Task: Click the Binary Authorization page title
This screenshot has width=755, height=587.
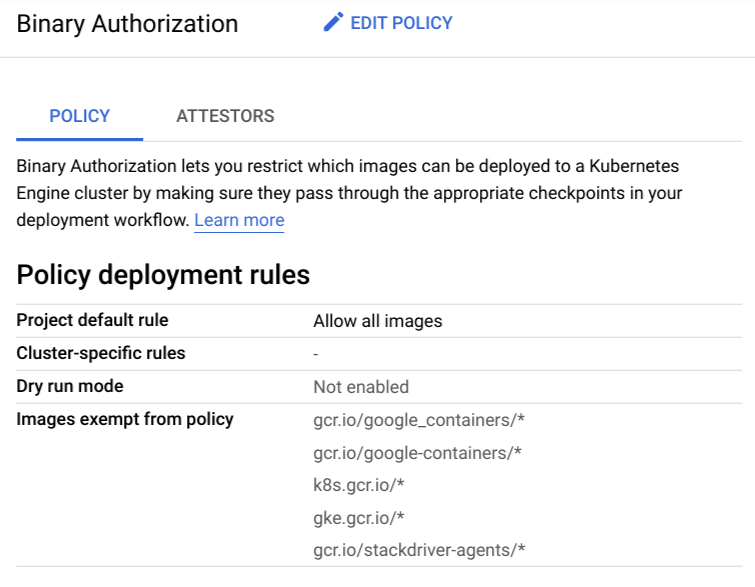Action: pyautogui.click(x=128, y=24)
